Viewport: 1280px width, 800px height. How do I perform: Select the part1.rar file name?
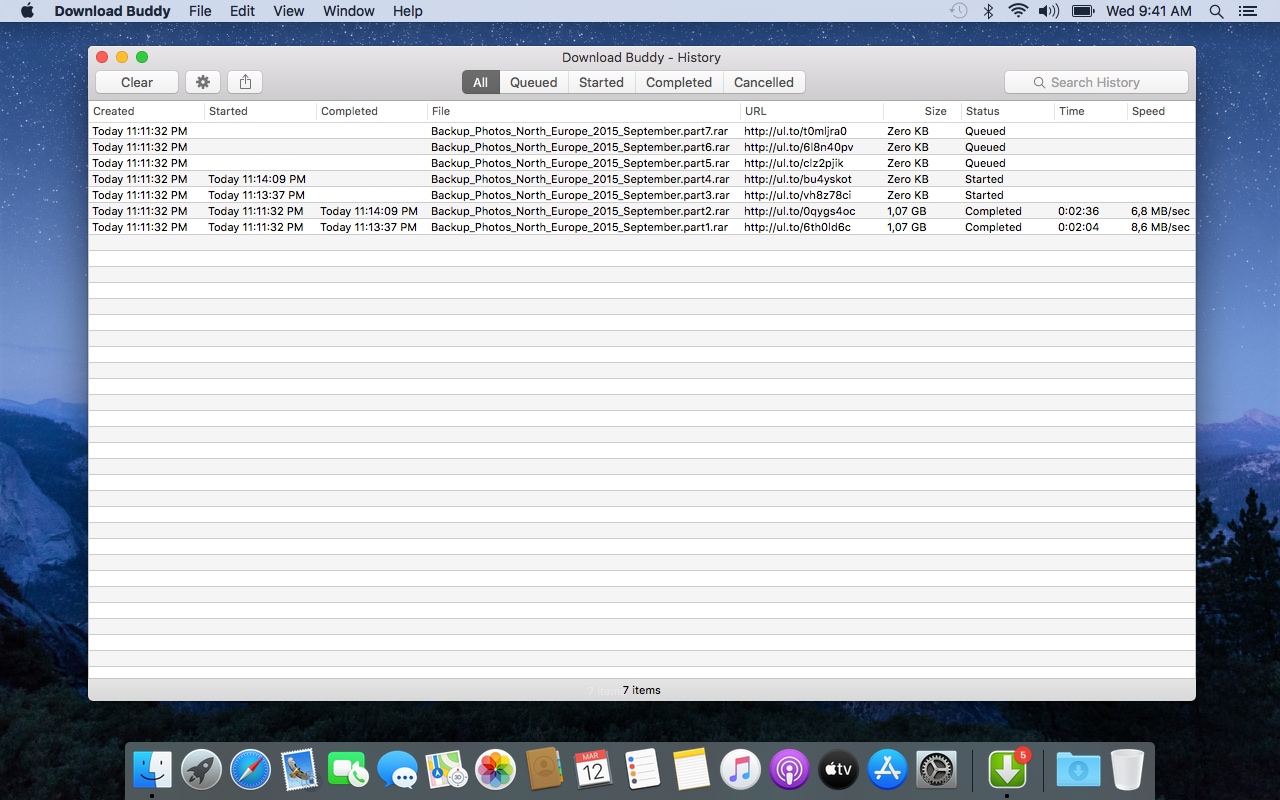point(580,227)
